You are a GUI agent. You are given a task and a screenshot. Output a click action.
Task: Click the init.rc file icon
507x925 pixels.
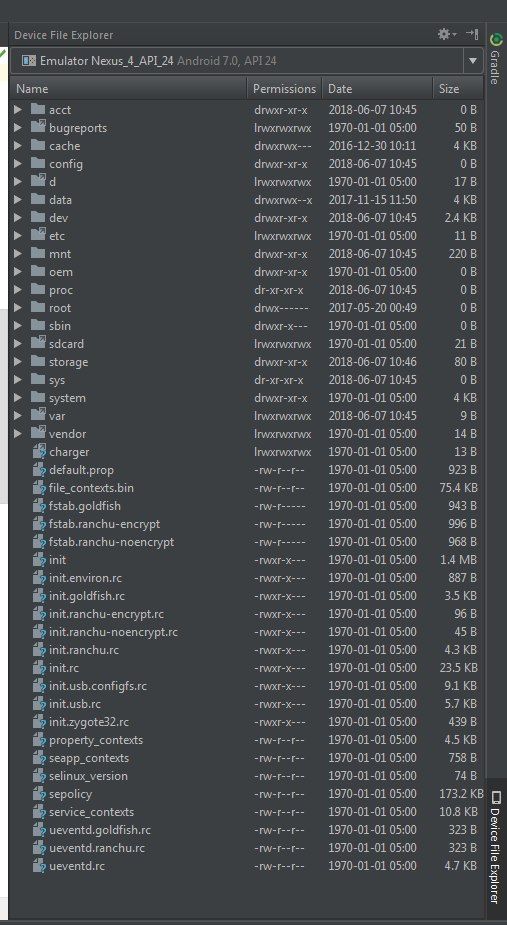(39, 668)
